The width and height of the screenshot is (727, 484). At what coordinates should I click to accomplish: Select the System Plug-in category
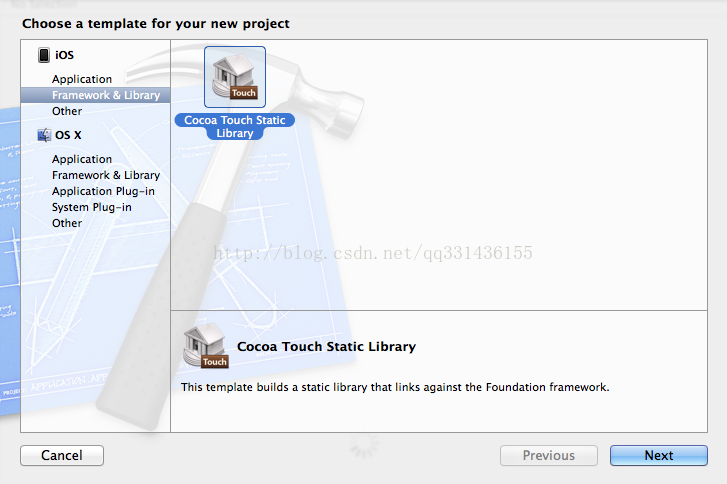tap(91, 207)
